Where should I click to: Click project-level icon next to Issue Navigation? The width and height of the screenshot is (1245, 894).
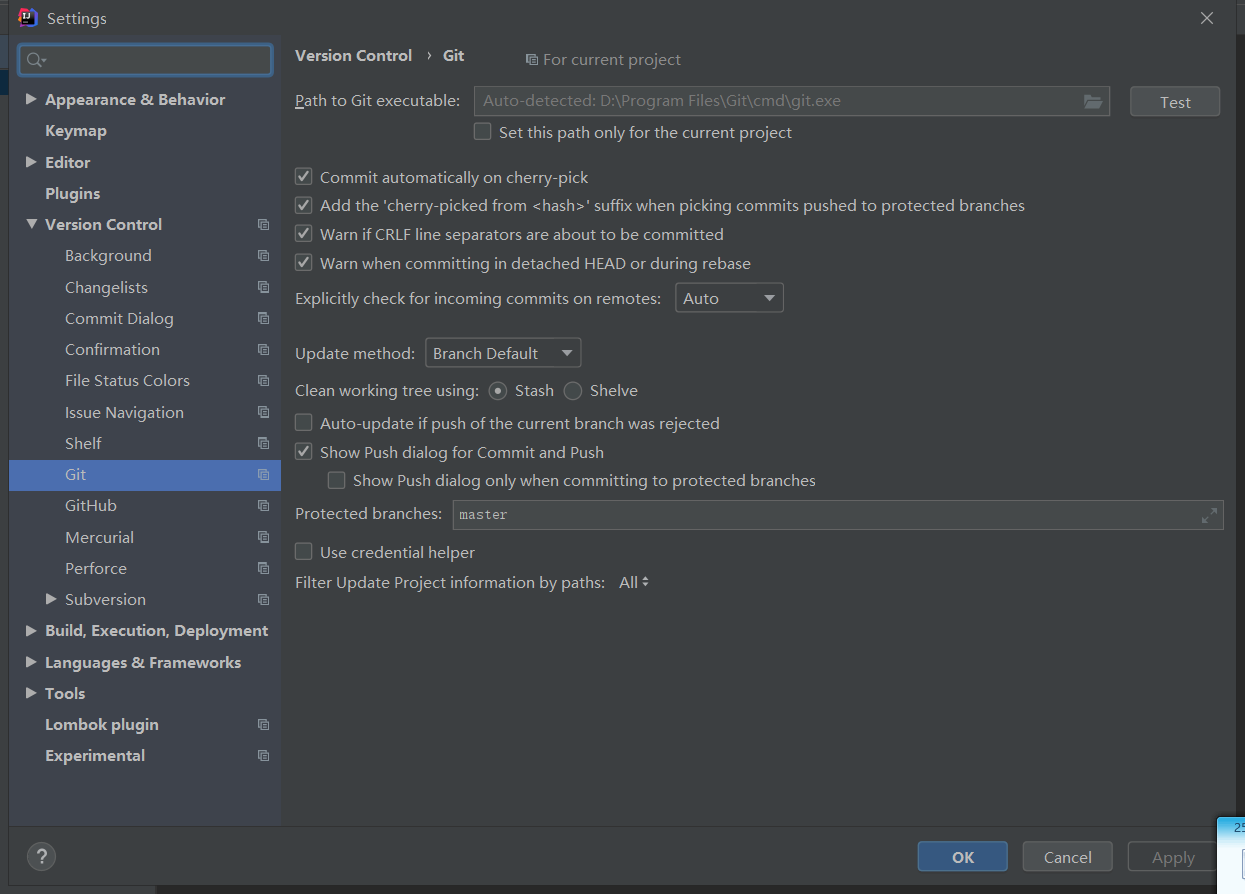263,412
